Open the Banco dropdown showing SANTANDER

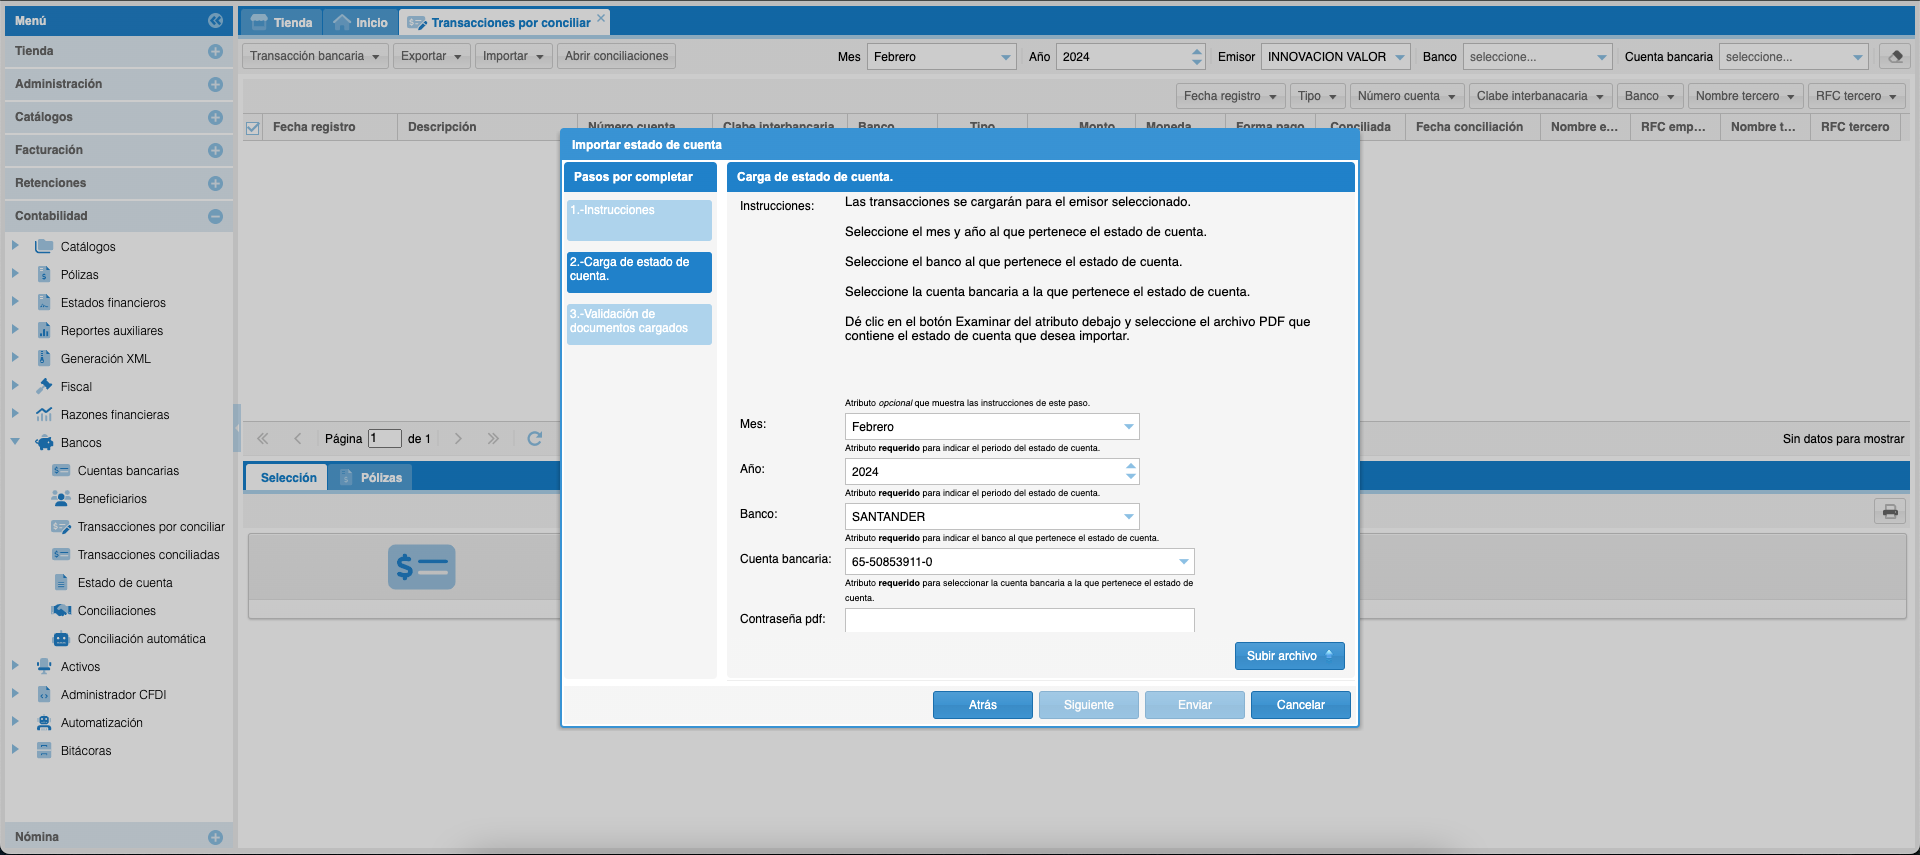click(1128, 517)
